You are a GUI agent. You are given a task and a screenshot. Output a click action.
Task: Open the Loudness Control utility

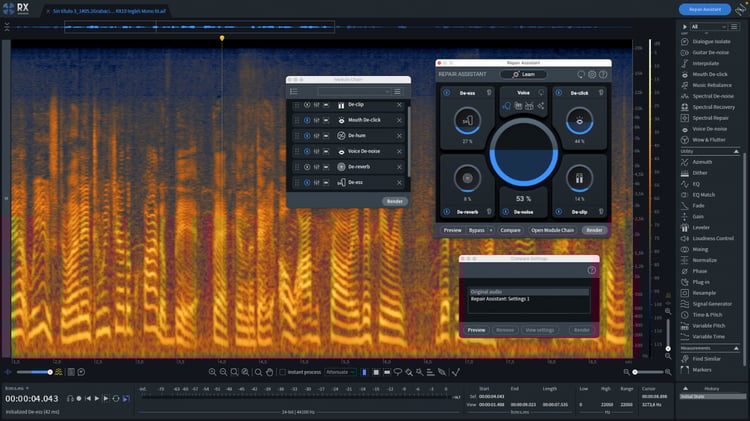pos(708,238)
